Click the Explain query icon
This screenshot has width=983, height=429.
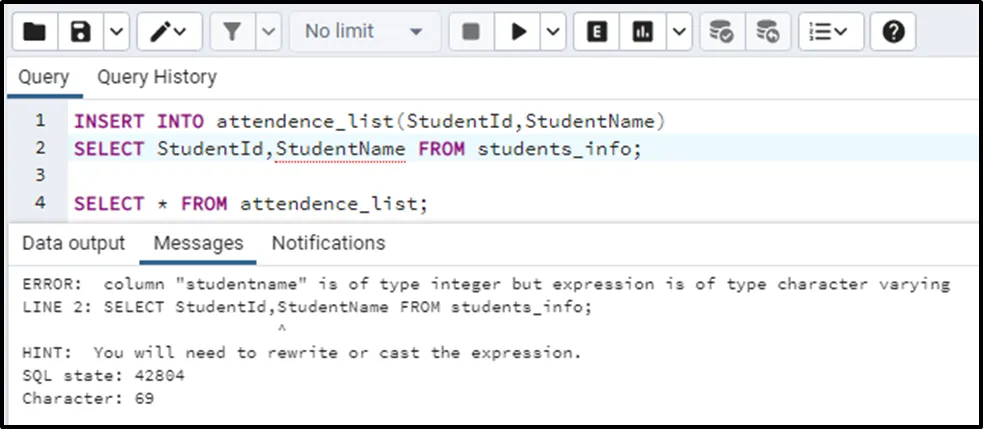pos(597,32)
